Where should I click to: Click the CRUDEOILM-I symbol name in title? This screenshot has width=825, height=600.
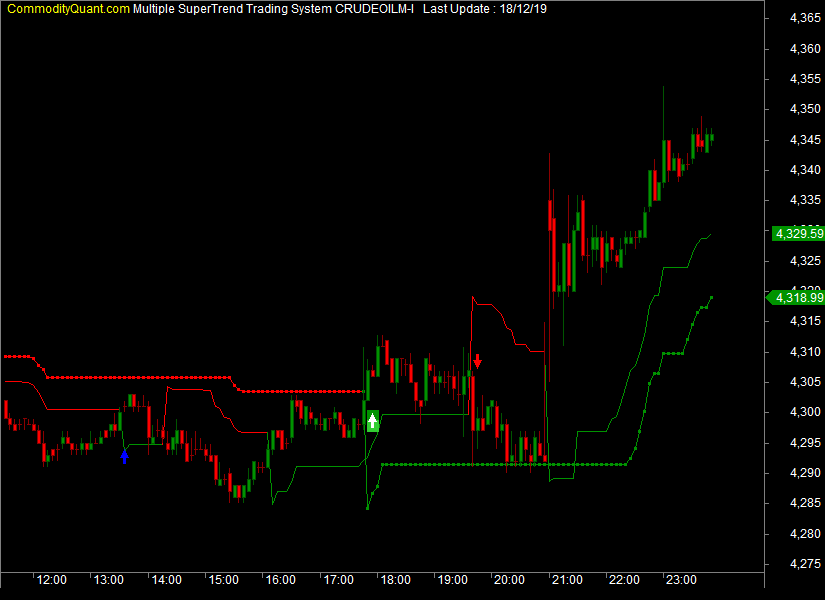(374, 9)
